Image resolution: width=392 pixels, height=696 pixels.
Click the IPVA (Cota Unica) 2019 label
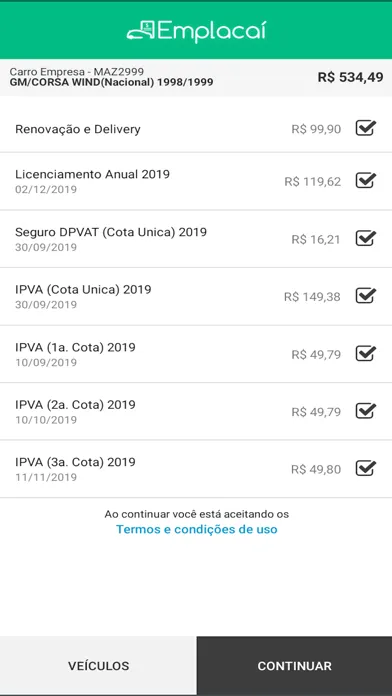pos(83,289)
